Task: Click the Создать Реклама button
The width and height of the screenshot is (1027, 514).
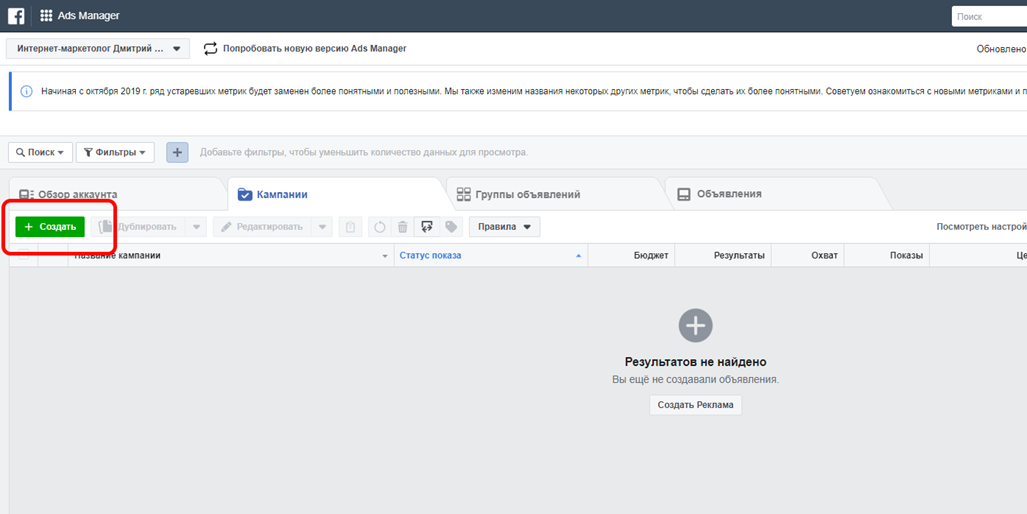Action: (x=696, y=405)
